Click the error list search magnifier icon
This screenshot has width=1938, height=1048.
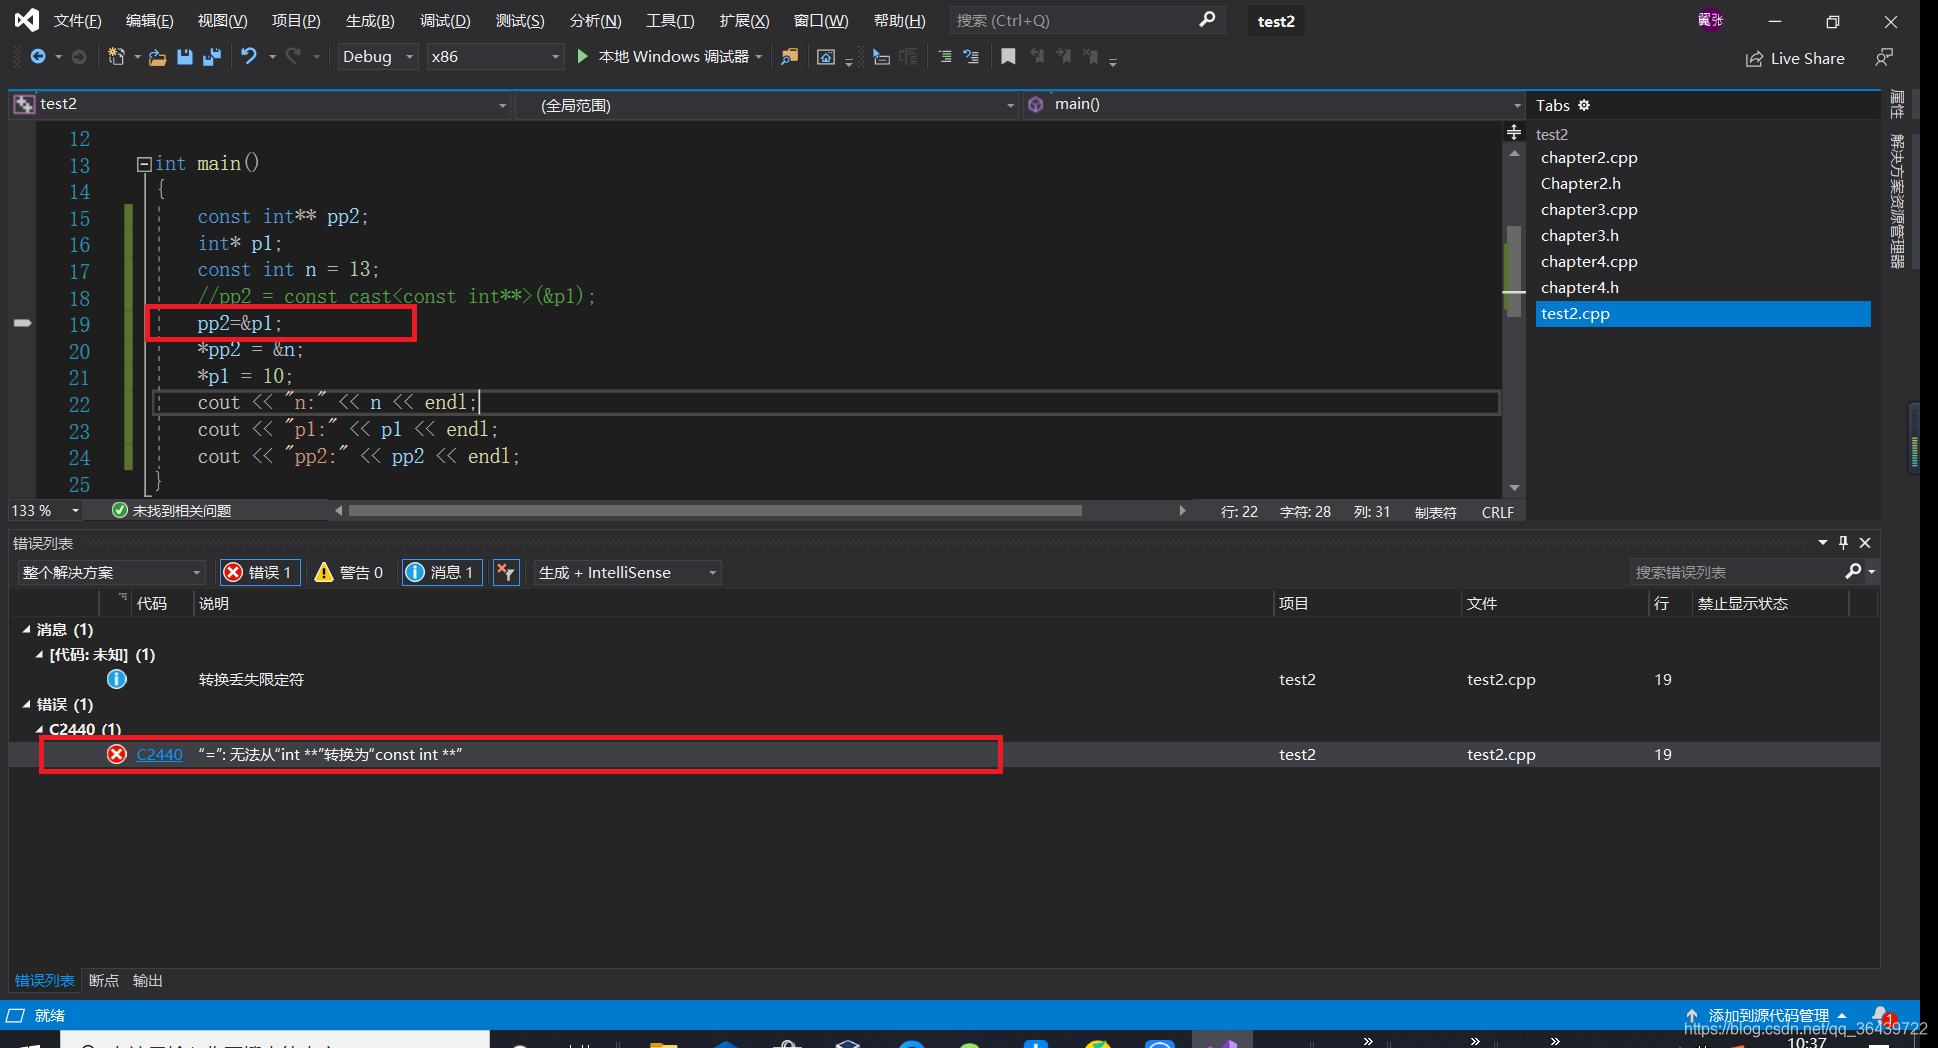(1853, 571)
